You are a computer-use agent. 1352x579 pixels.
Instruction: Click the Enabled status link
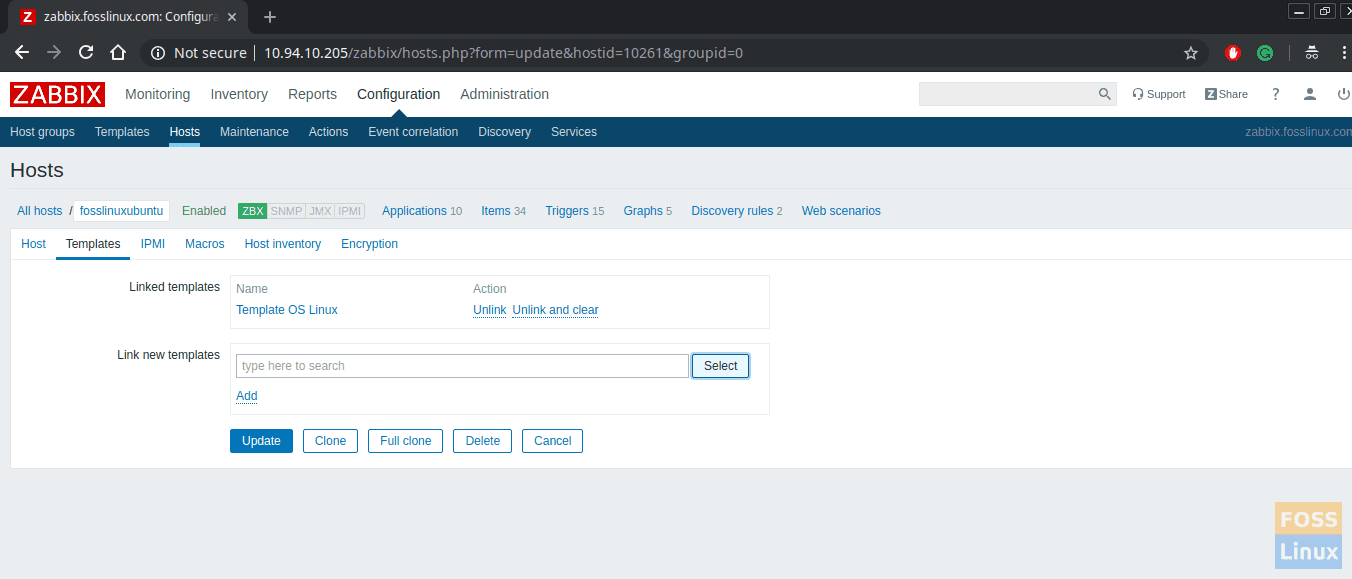pyautogui.click(x=204, y=211)
